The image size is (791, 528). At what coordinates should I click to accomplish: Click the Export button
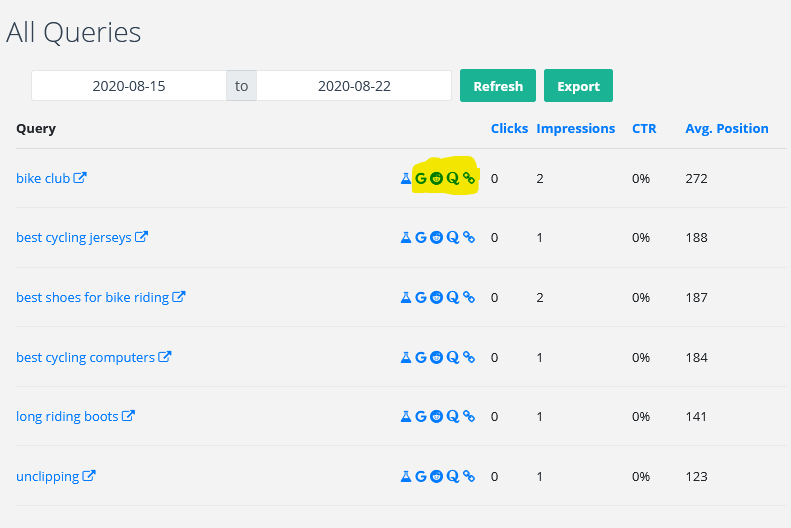point(578,86)
